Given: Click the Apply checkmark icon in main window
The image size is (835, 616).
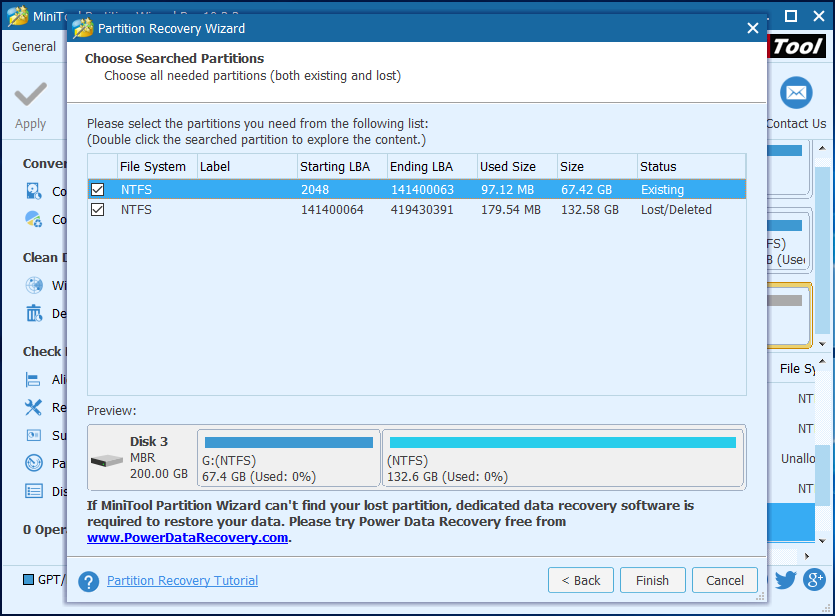Looking at the screenshot, I should [x=30, y=94].
